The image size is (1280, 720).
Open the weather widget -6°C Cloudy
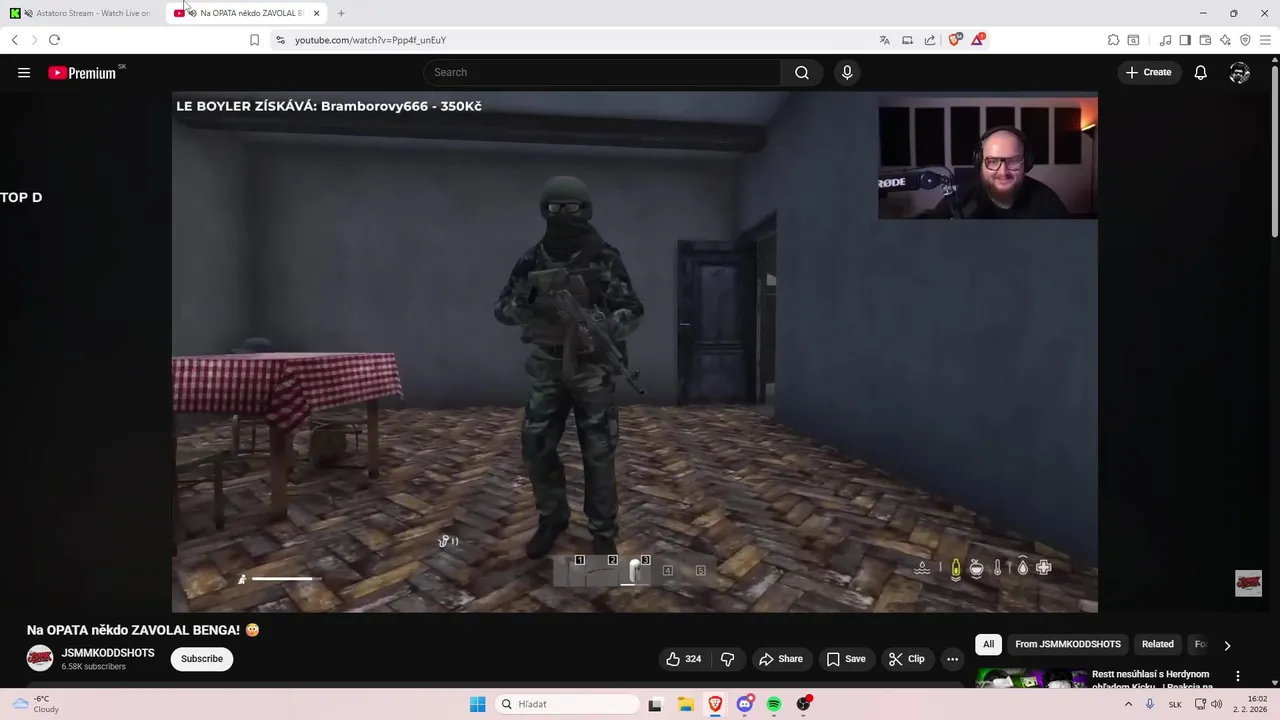[x=37, y=704]
